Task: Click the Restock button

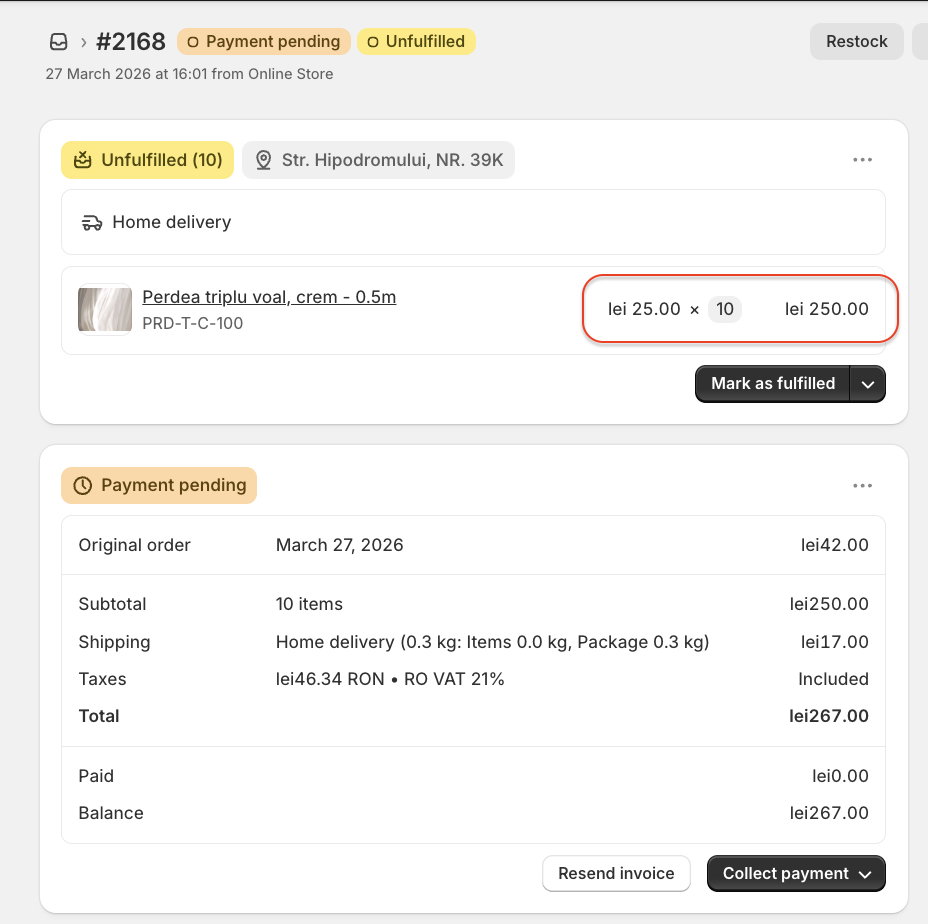Action: (856, 42)
